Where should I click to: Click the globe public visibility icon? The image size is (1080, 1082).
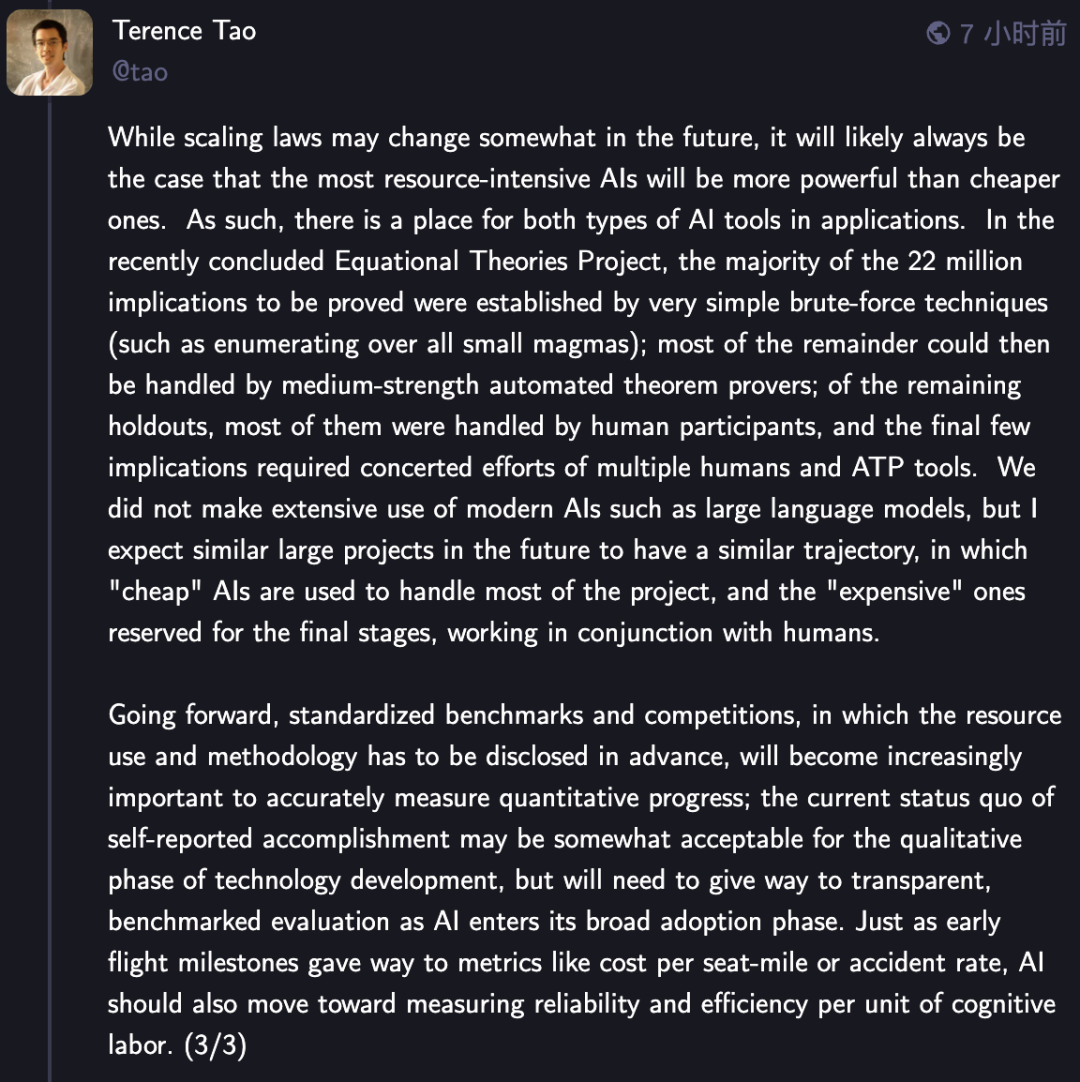pyautogui.click(x=937, y=34)
